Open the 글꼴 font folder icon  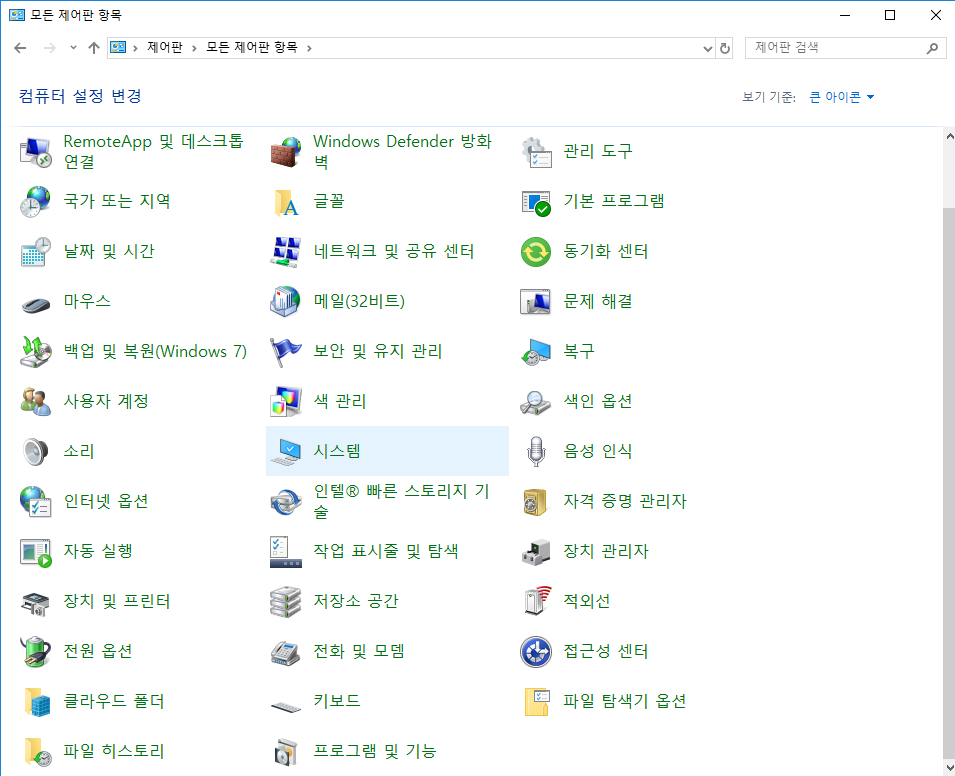286,202
